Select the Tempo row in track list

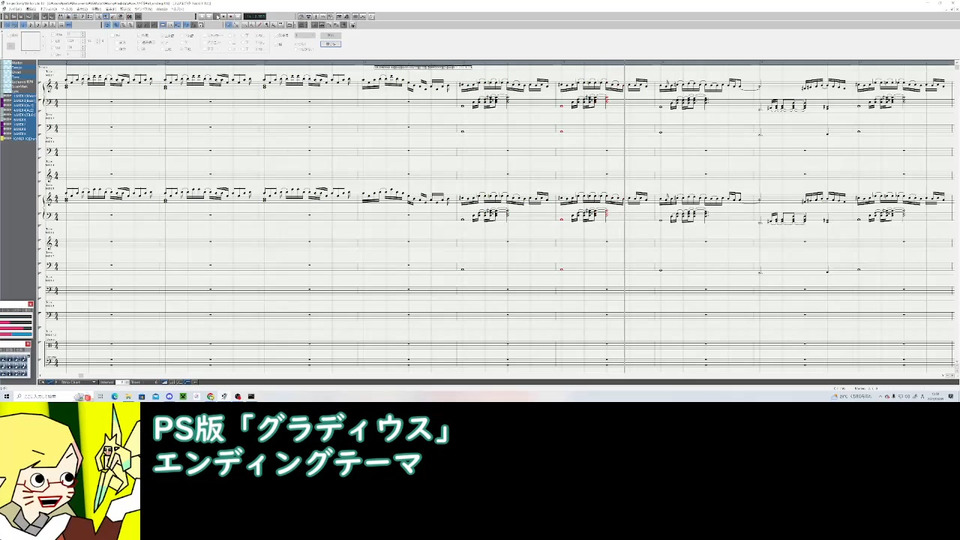pos(24,67)
